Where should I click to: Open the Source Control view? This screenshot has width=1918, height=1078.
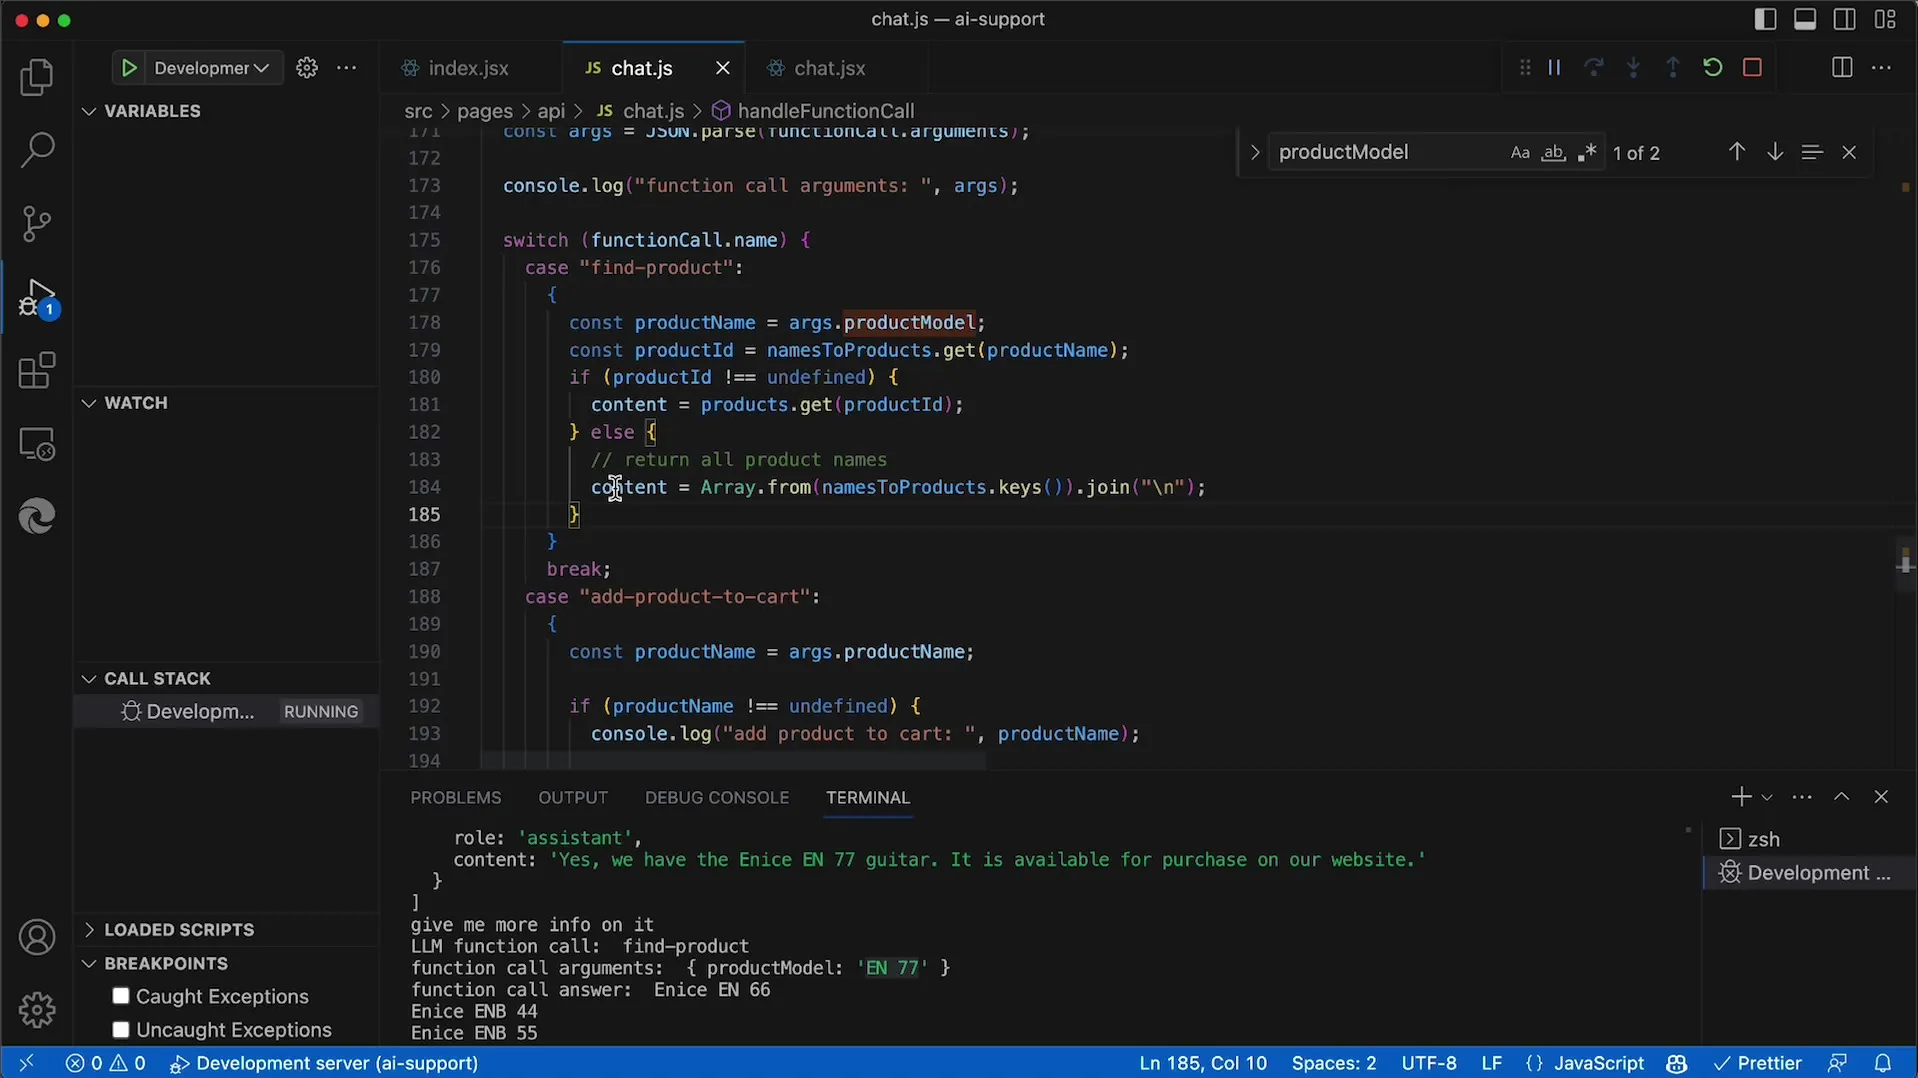click(37, 223)
